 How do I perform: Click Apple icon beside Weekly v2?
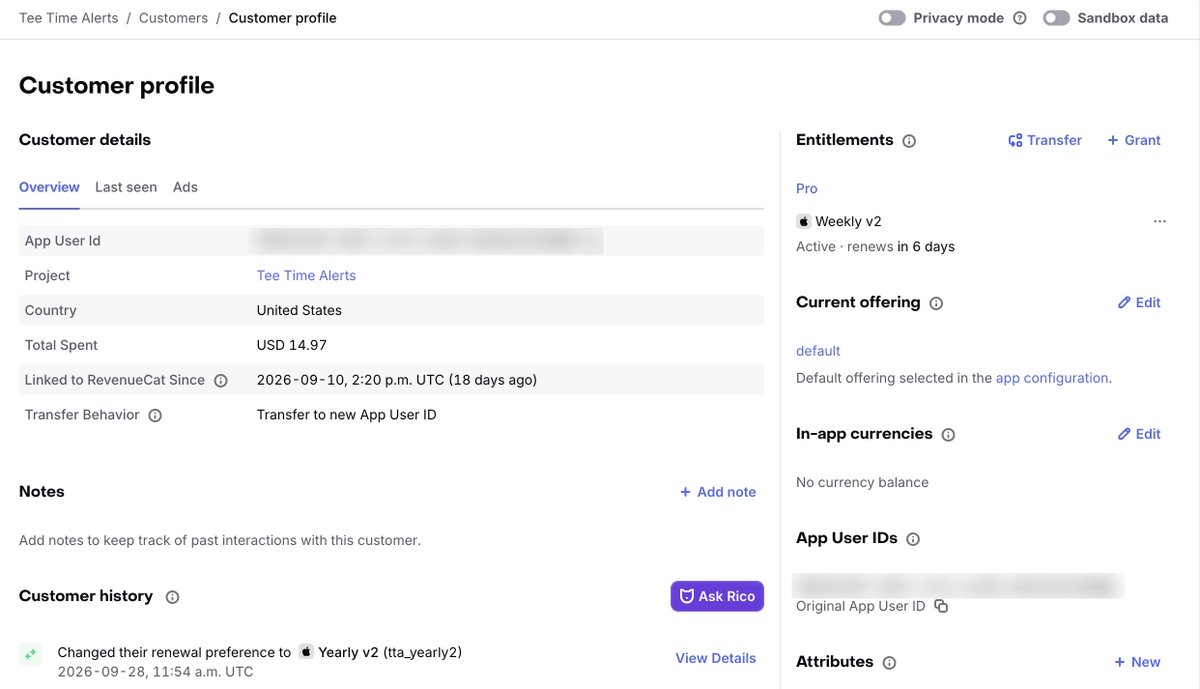point(803,221)
